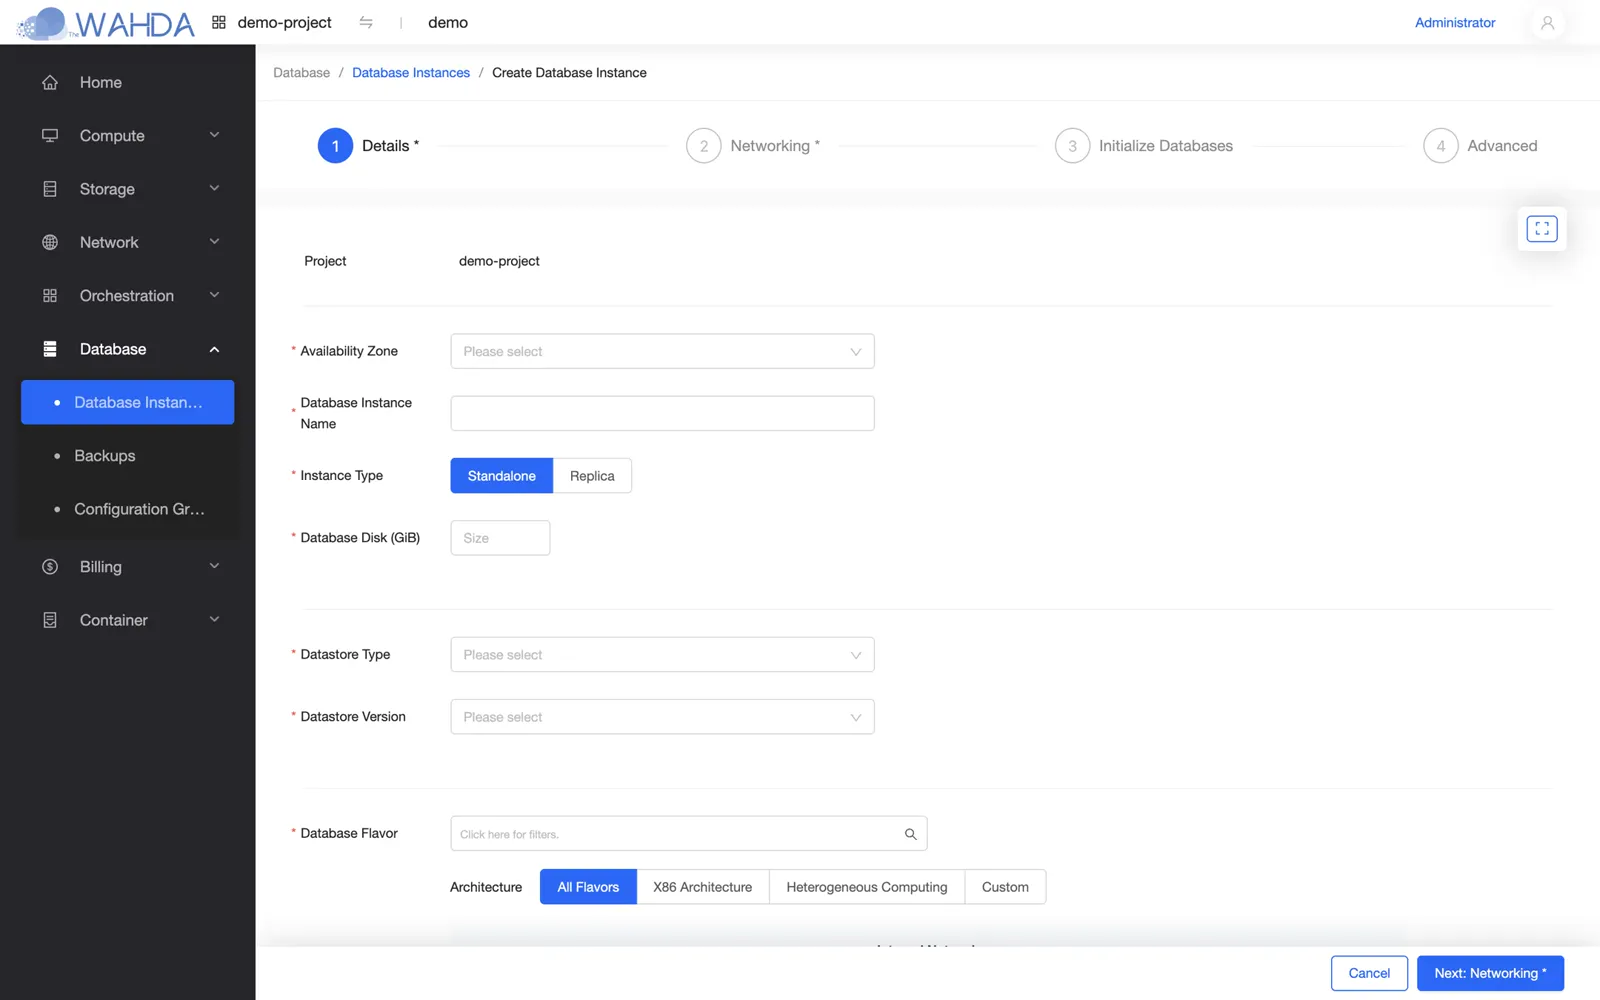Viewport: 1600px width, 1000px height.
Task: Open Backups in the sidebar
Action: (x=128, y=455)
